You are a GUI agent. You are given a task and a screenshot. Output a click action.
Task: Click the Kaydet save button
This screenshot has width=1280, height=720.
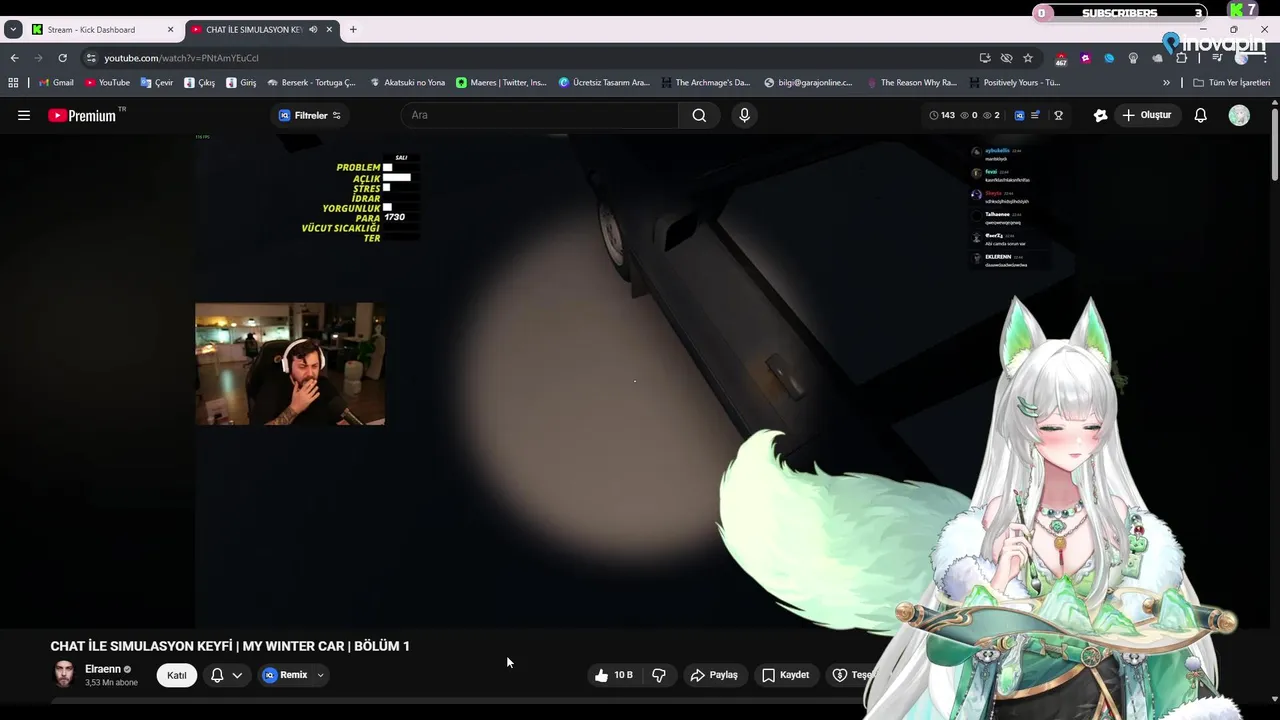(x=786, y=675)
